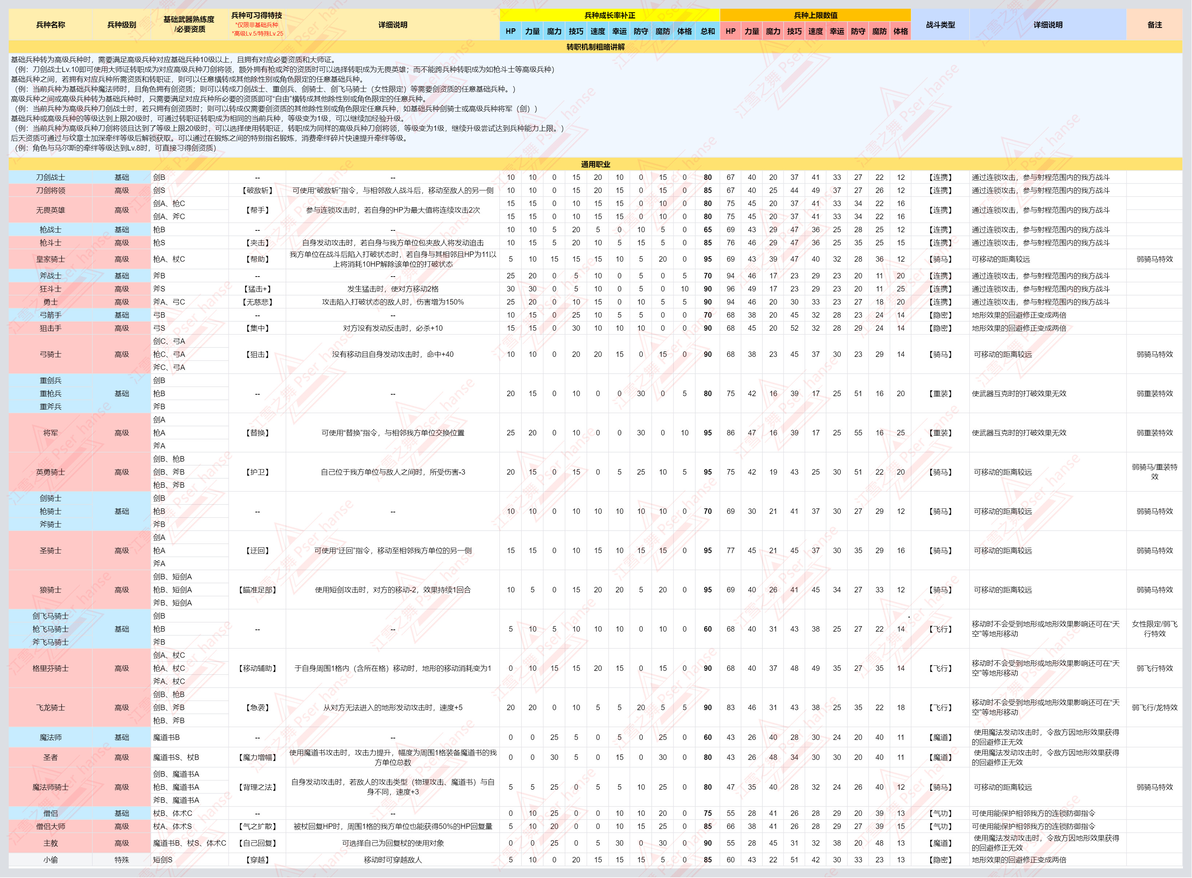
Task: Select the 魔法师骑士 class name cell
Action: (50, 787)
